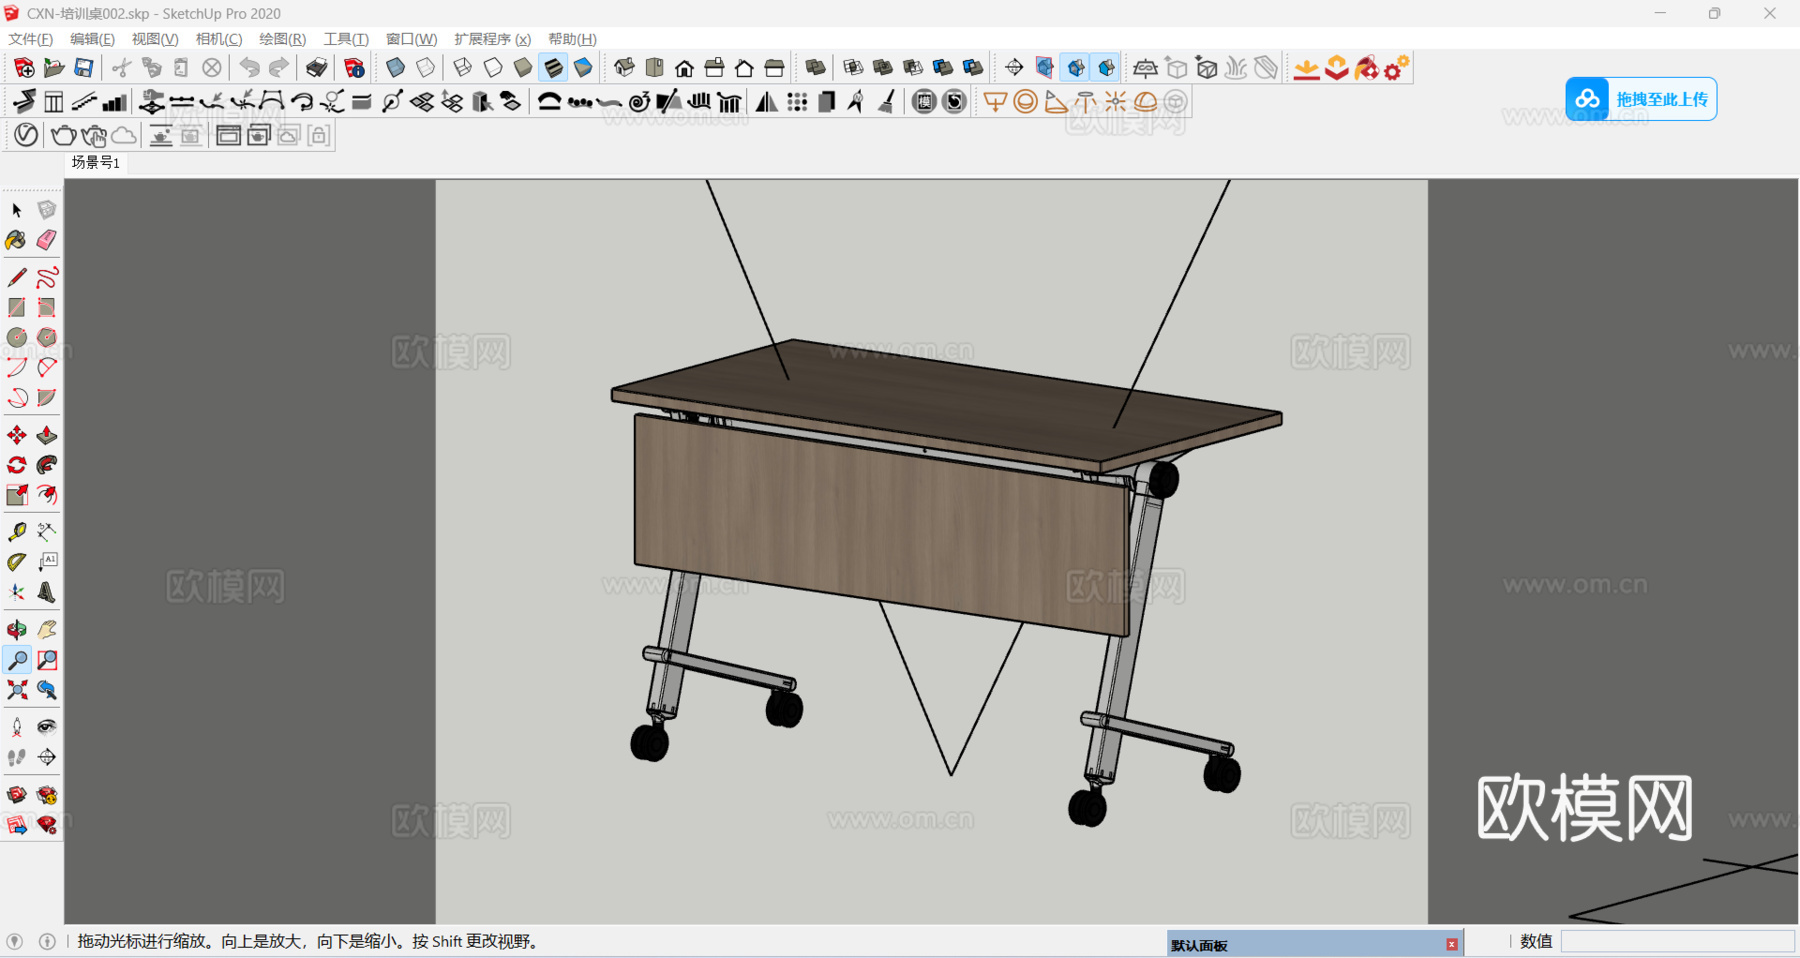Screen dimensions: 1800x958
Task: Click the Undo arrow icon
Action: pos(249,68)
